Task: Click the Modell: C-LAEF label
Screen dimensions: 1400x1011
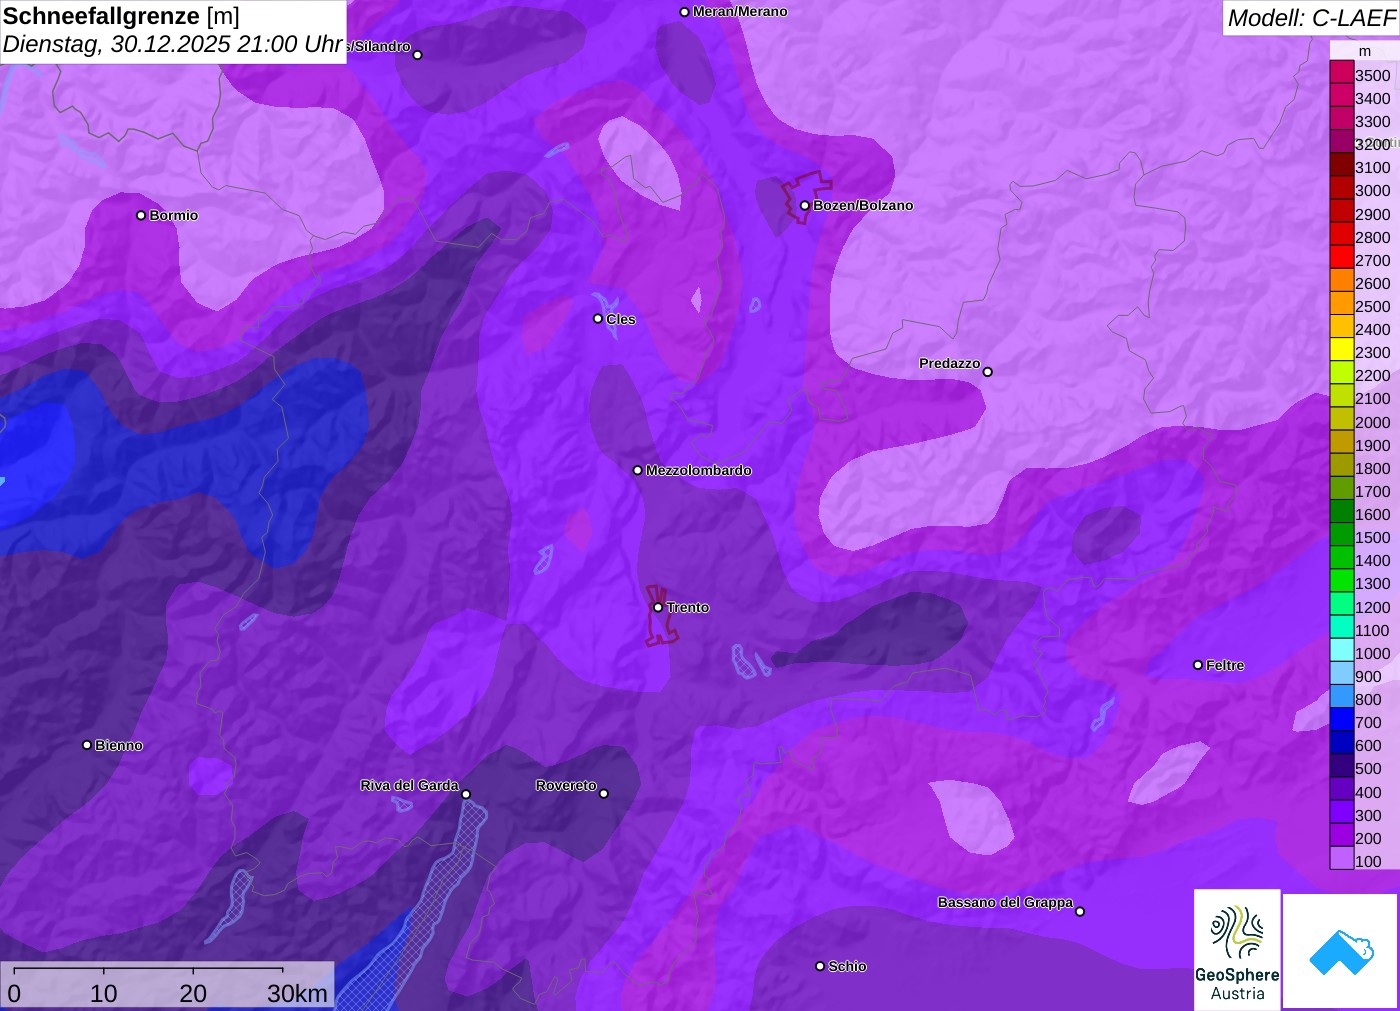Action: click(x=1311, y=18)
